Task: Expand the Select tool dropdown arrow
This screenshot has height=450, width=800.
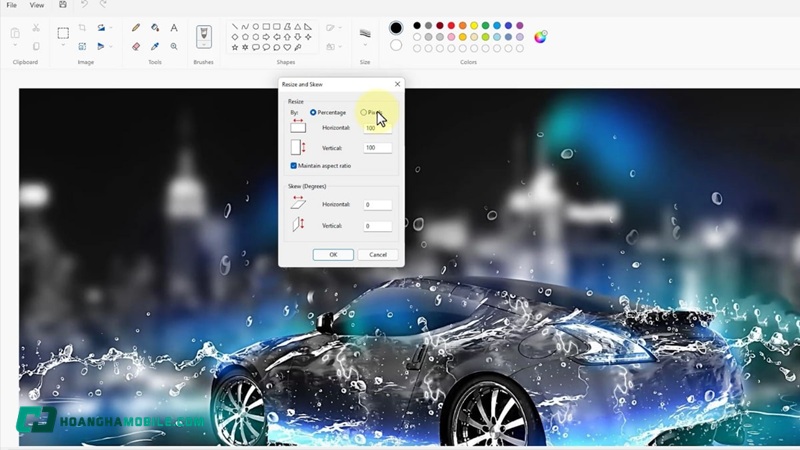Action: point(63,46)
